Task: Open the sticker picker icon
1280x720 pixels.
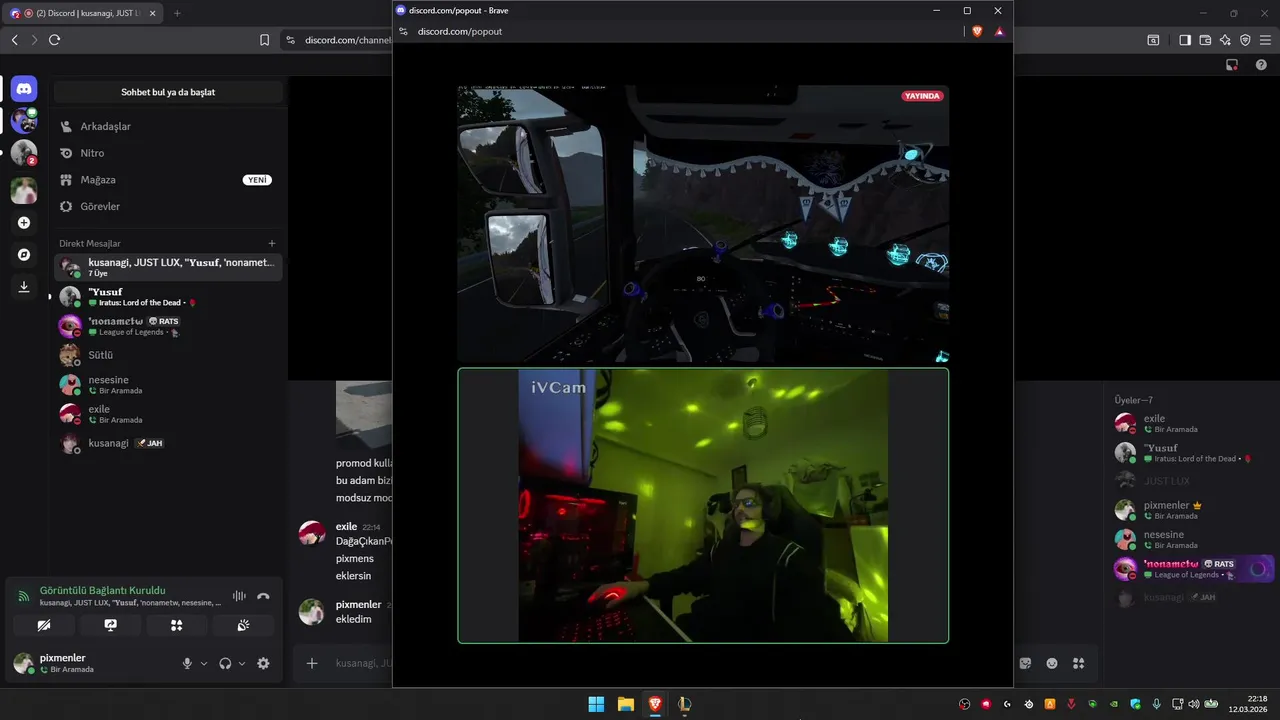Action: [x=1025, y=663]
